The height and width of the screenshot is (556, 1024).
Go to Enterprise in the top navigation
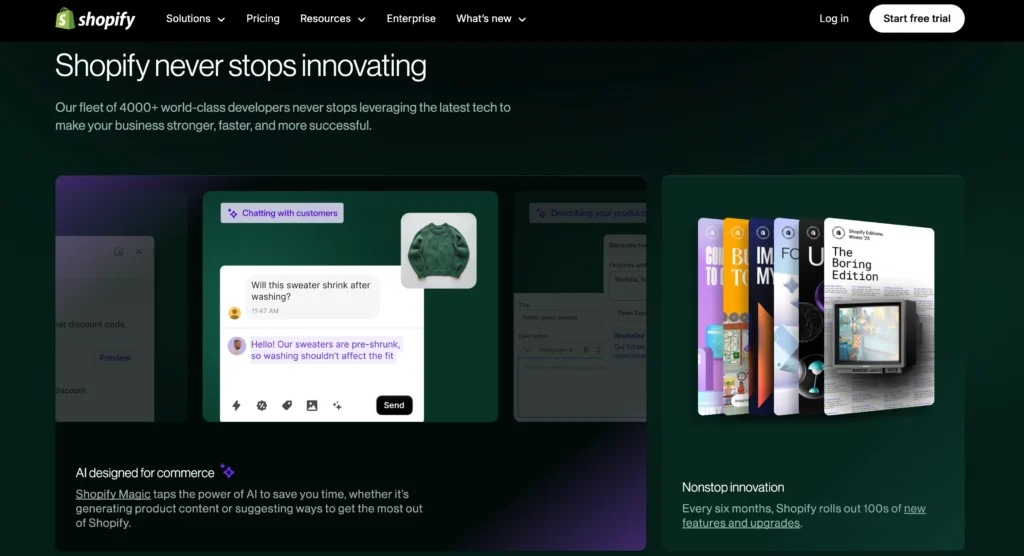click(x=411, y=19)
